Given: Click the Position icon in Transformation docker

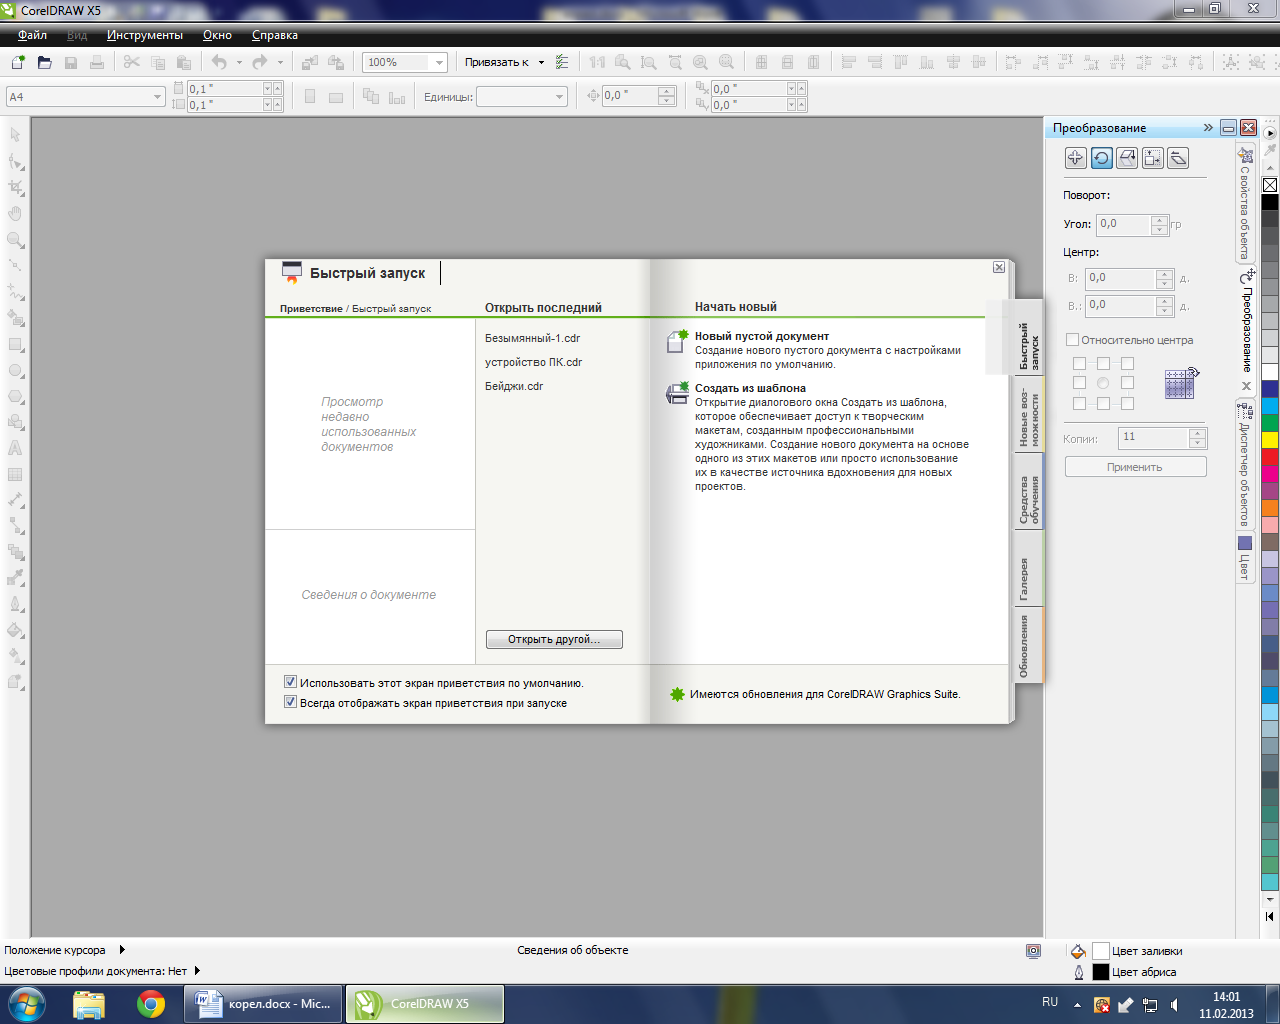Looking at the screenshot, I should click(1076, 158).
